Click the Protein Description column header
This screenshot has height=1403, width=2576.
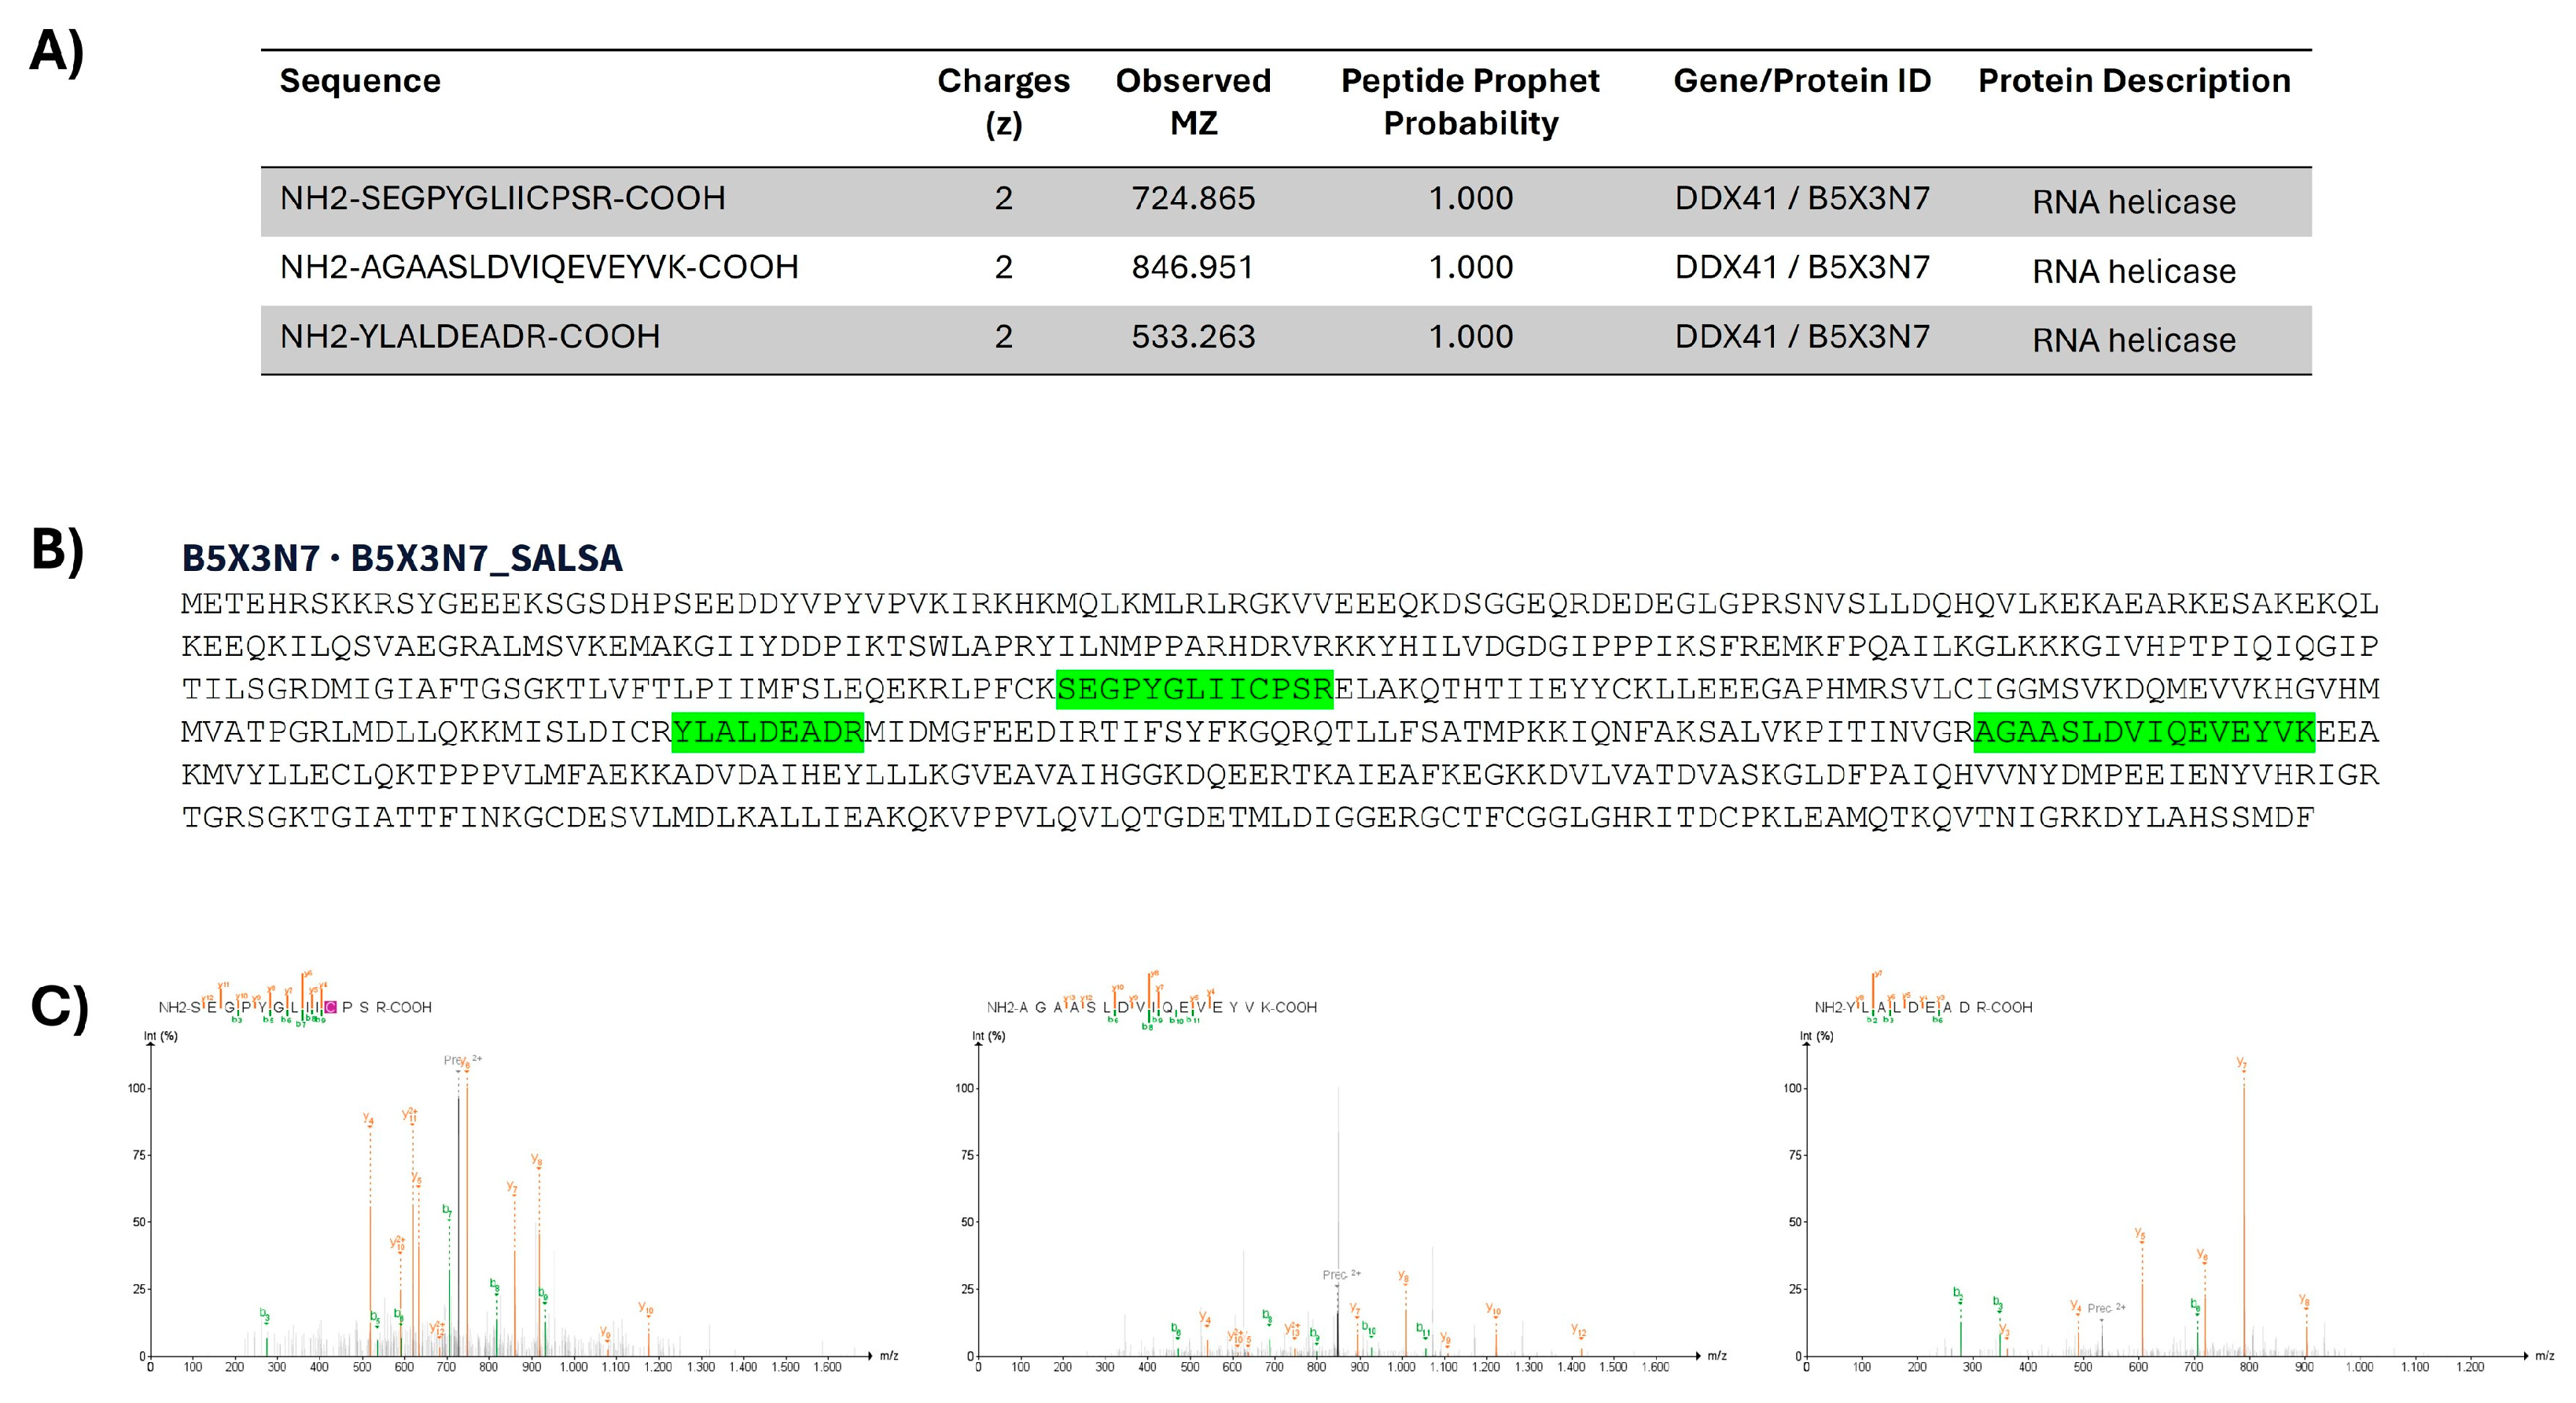tap(2134, 80)
